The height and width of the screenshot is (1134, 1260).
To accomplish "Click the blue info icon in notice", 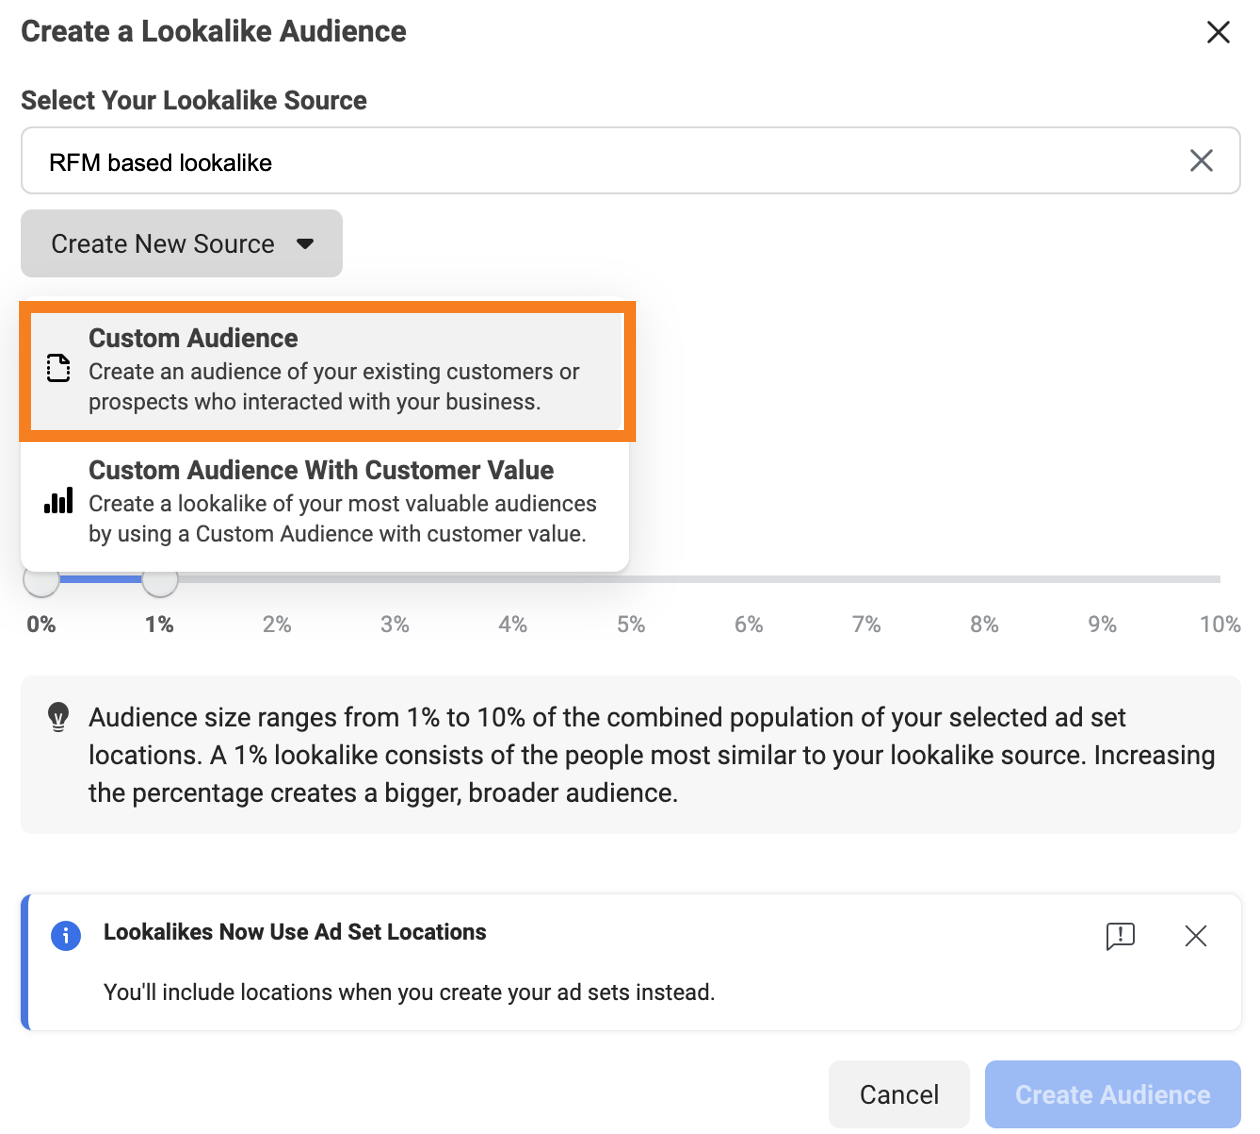I will coord(66,936).
